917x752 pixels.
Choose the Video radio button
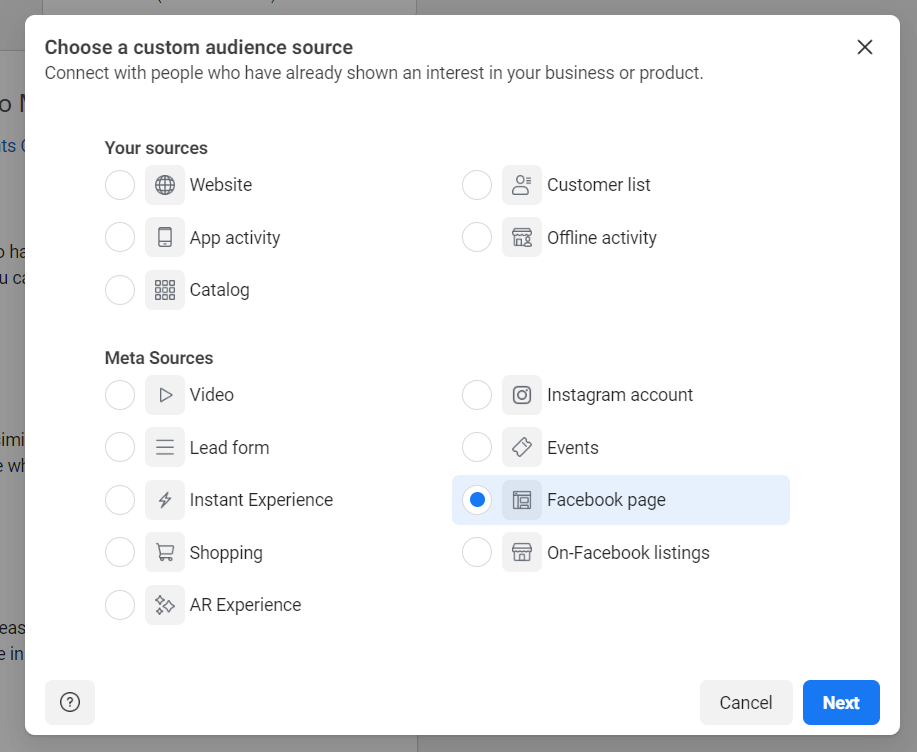(119, 394)
